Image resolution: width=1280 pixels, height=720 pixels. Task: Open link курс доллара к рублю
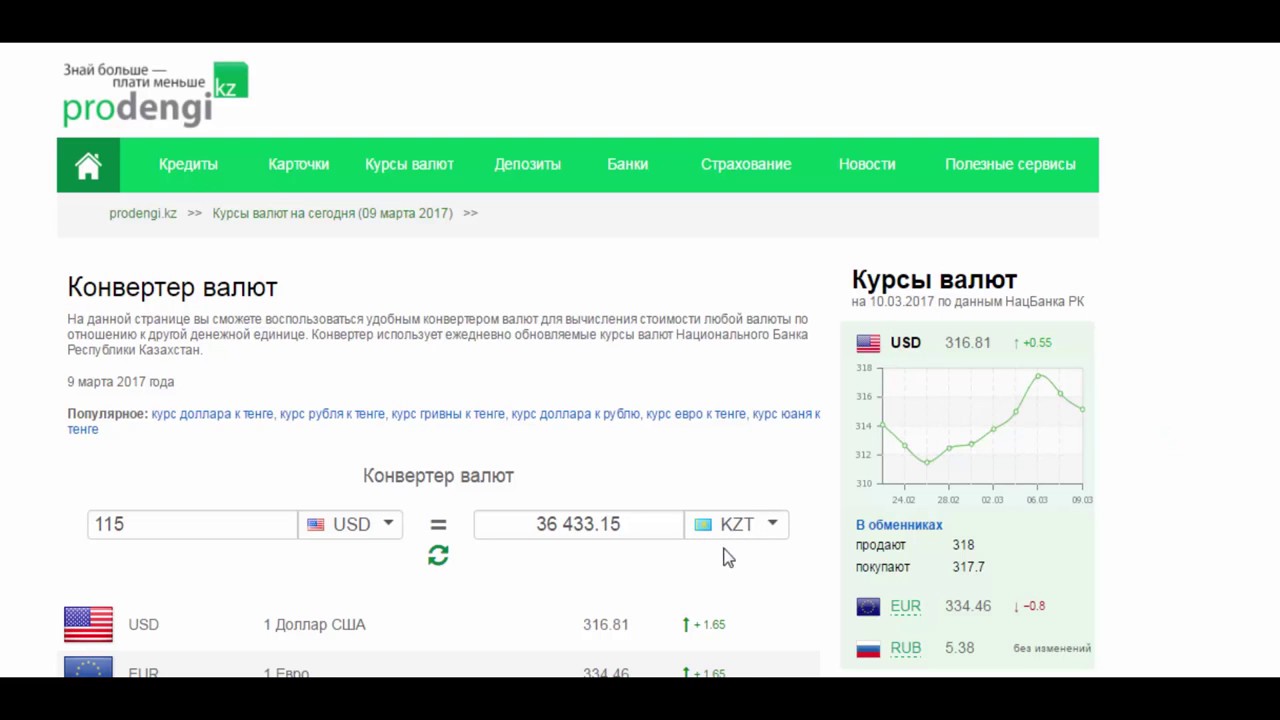[575, 414]
